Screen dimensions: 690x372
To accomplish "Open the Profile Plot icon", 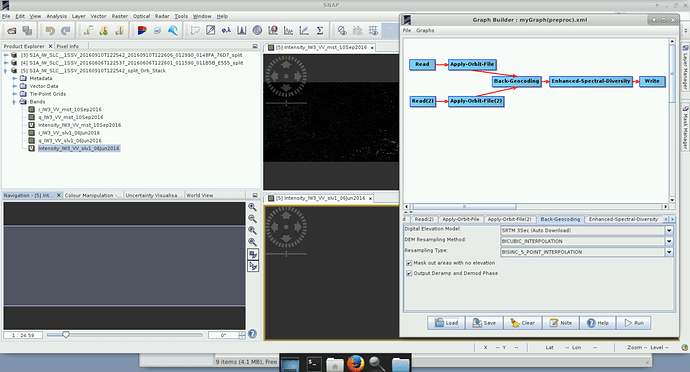I will (288, 30).
